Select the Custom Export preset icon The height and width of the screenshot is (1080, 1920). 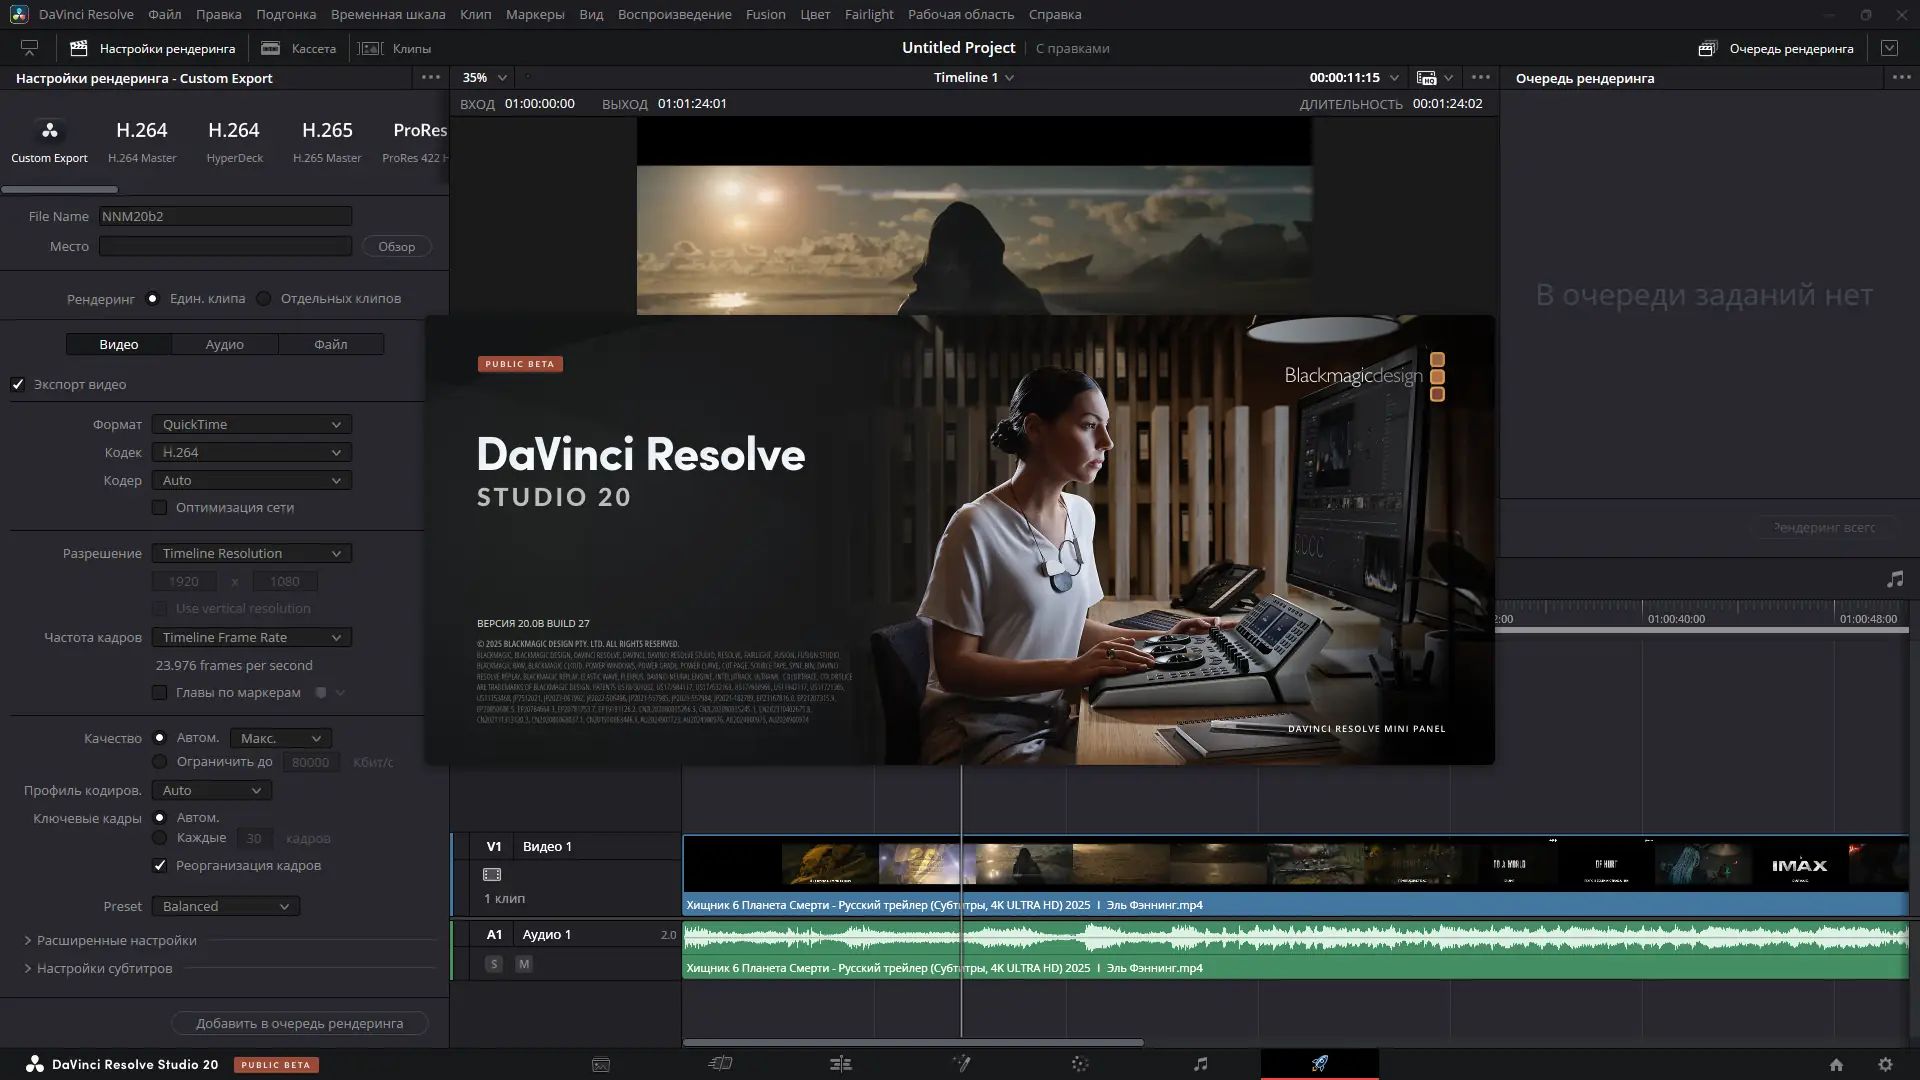click(49, 131)
